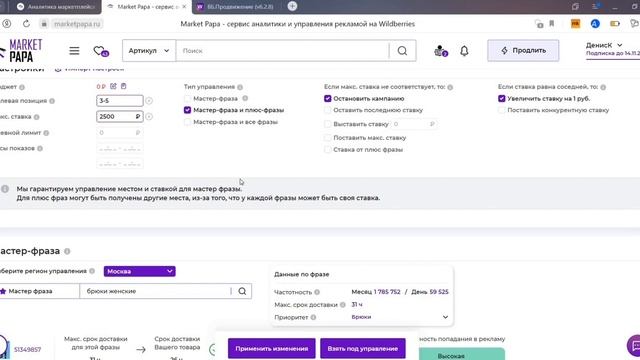Open the Артикул search type dropdown

[149, 51]
